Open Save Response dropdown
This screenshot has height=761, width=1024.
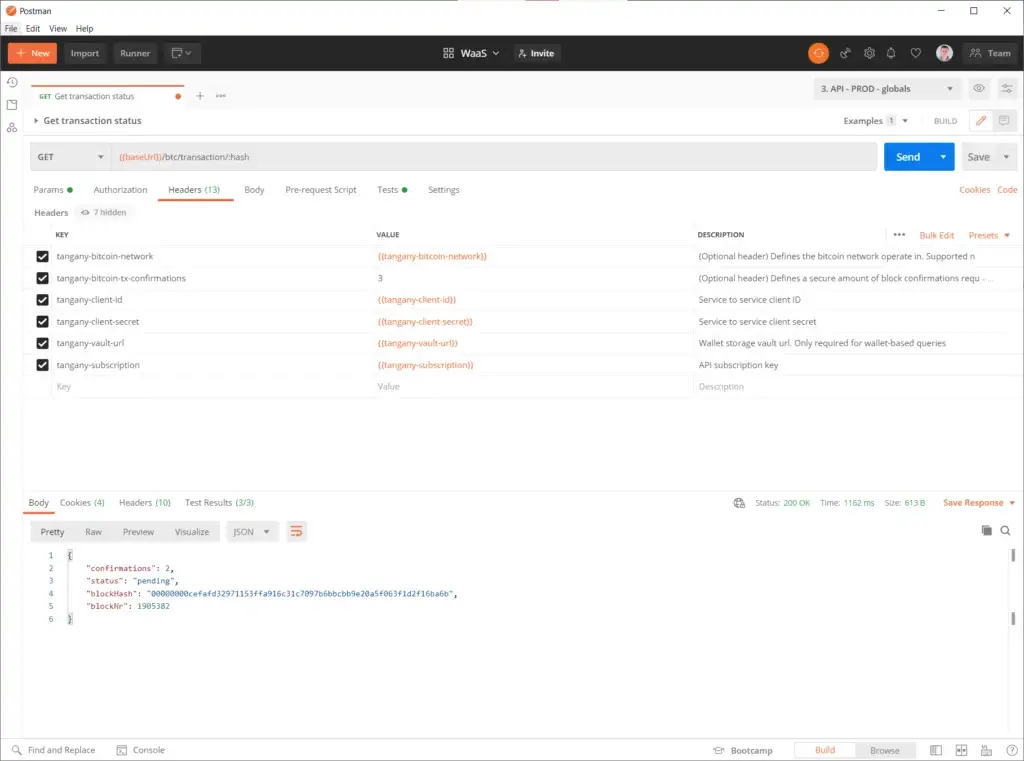pos(979,502)
